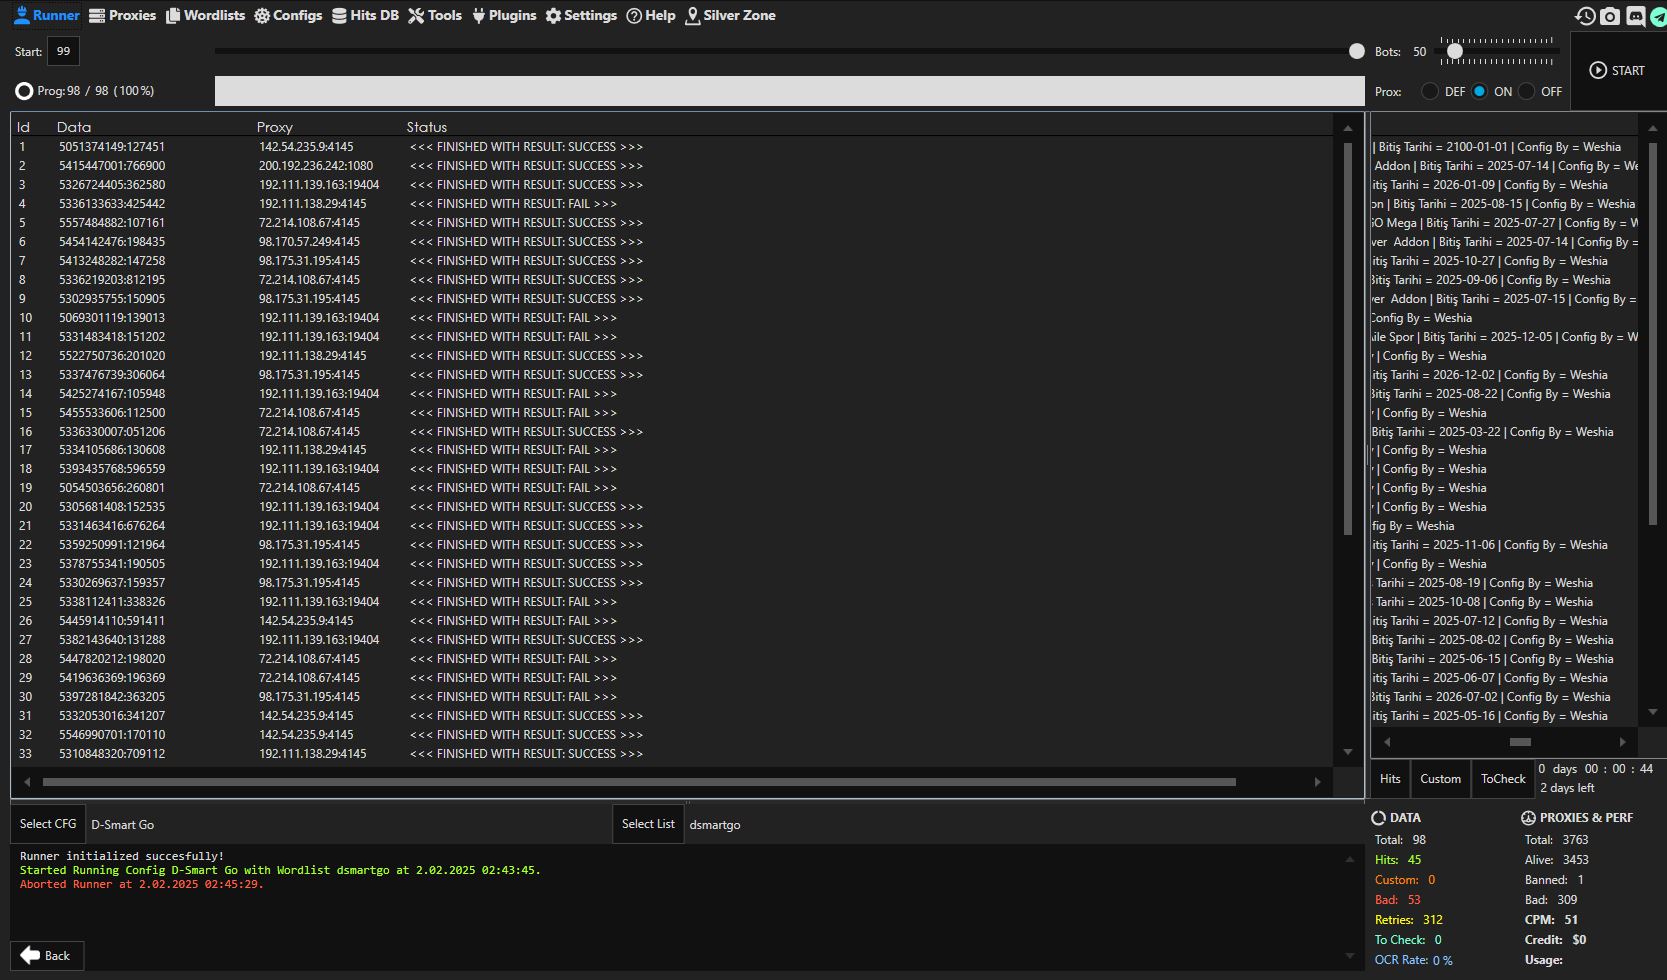The image size is (1667, 980).
Task: Open the Telegram paper-plane icon
Action: click(1658, 16)
